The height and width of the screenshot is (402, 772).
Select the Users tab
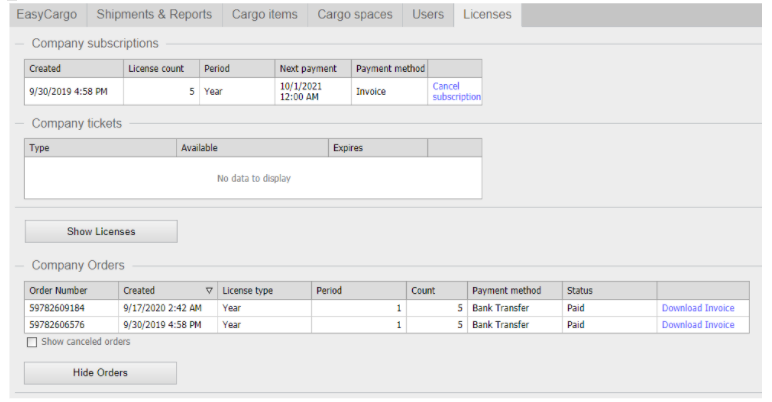428,14
